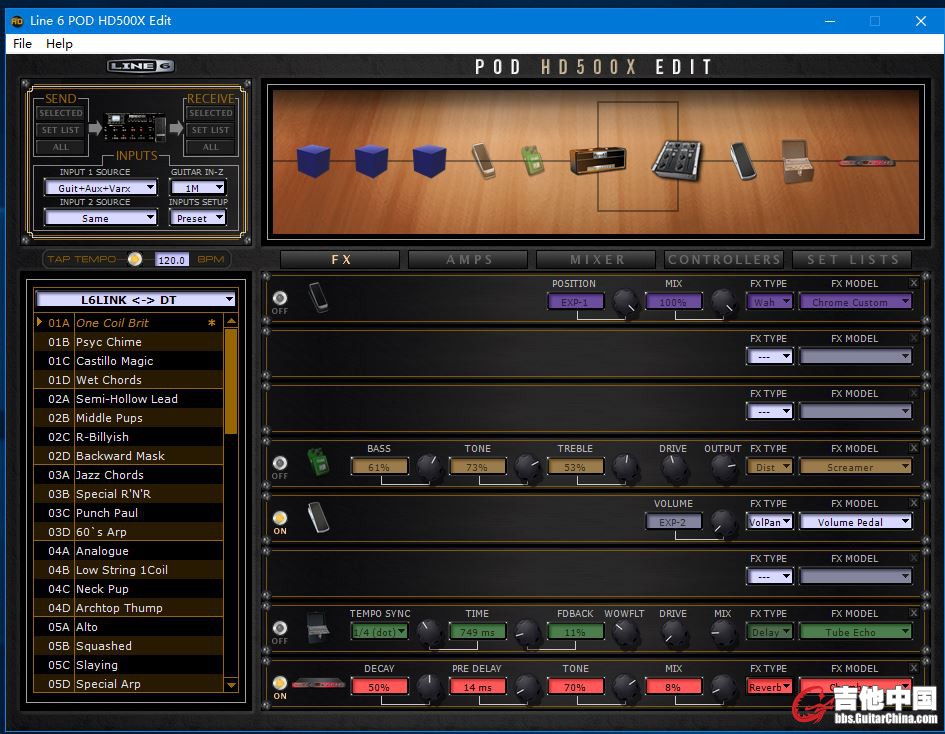Switch to the Amps tab

click(x=468, y=260)
